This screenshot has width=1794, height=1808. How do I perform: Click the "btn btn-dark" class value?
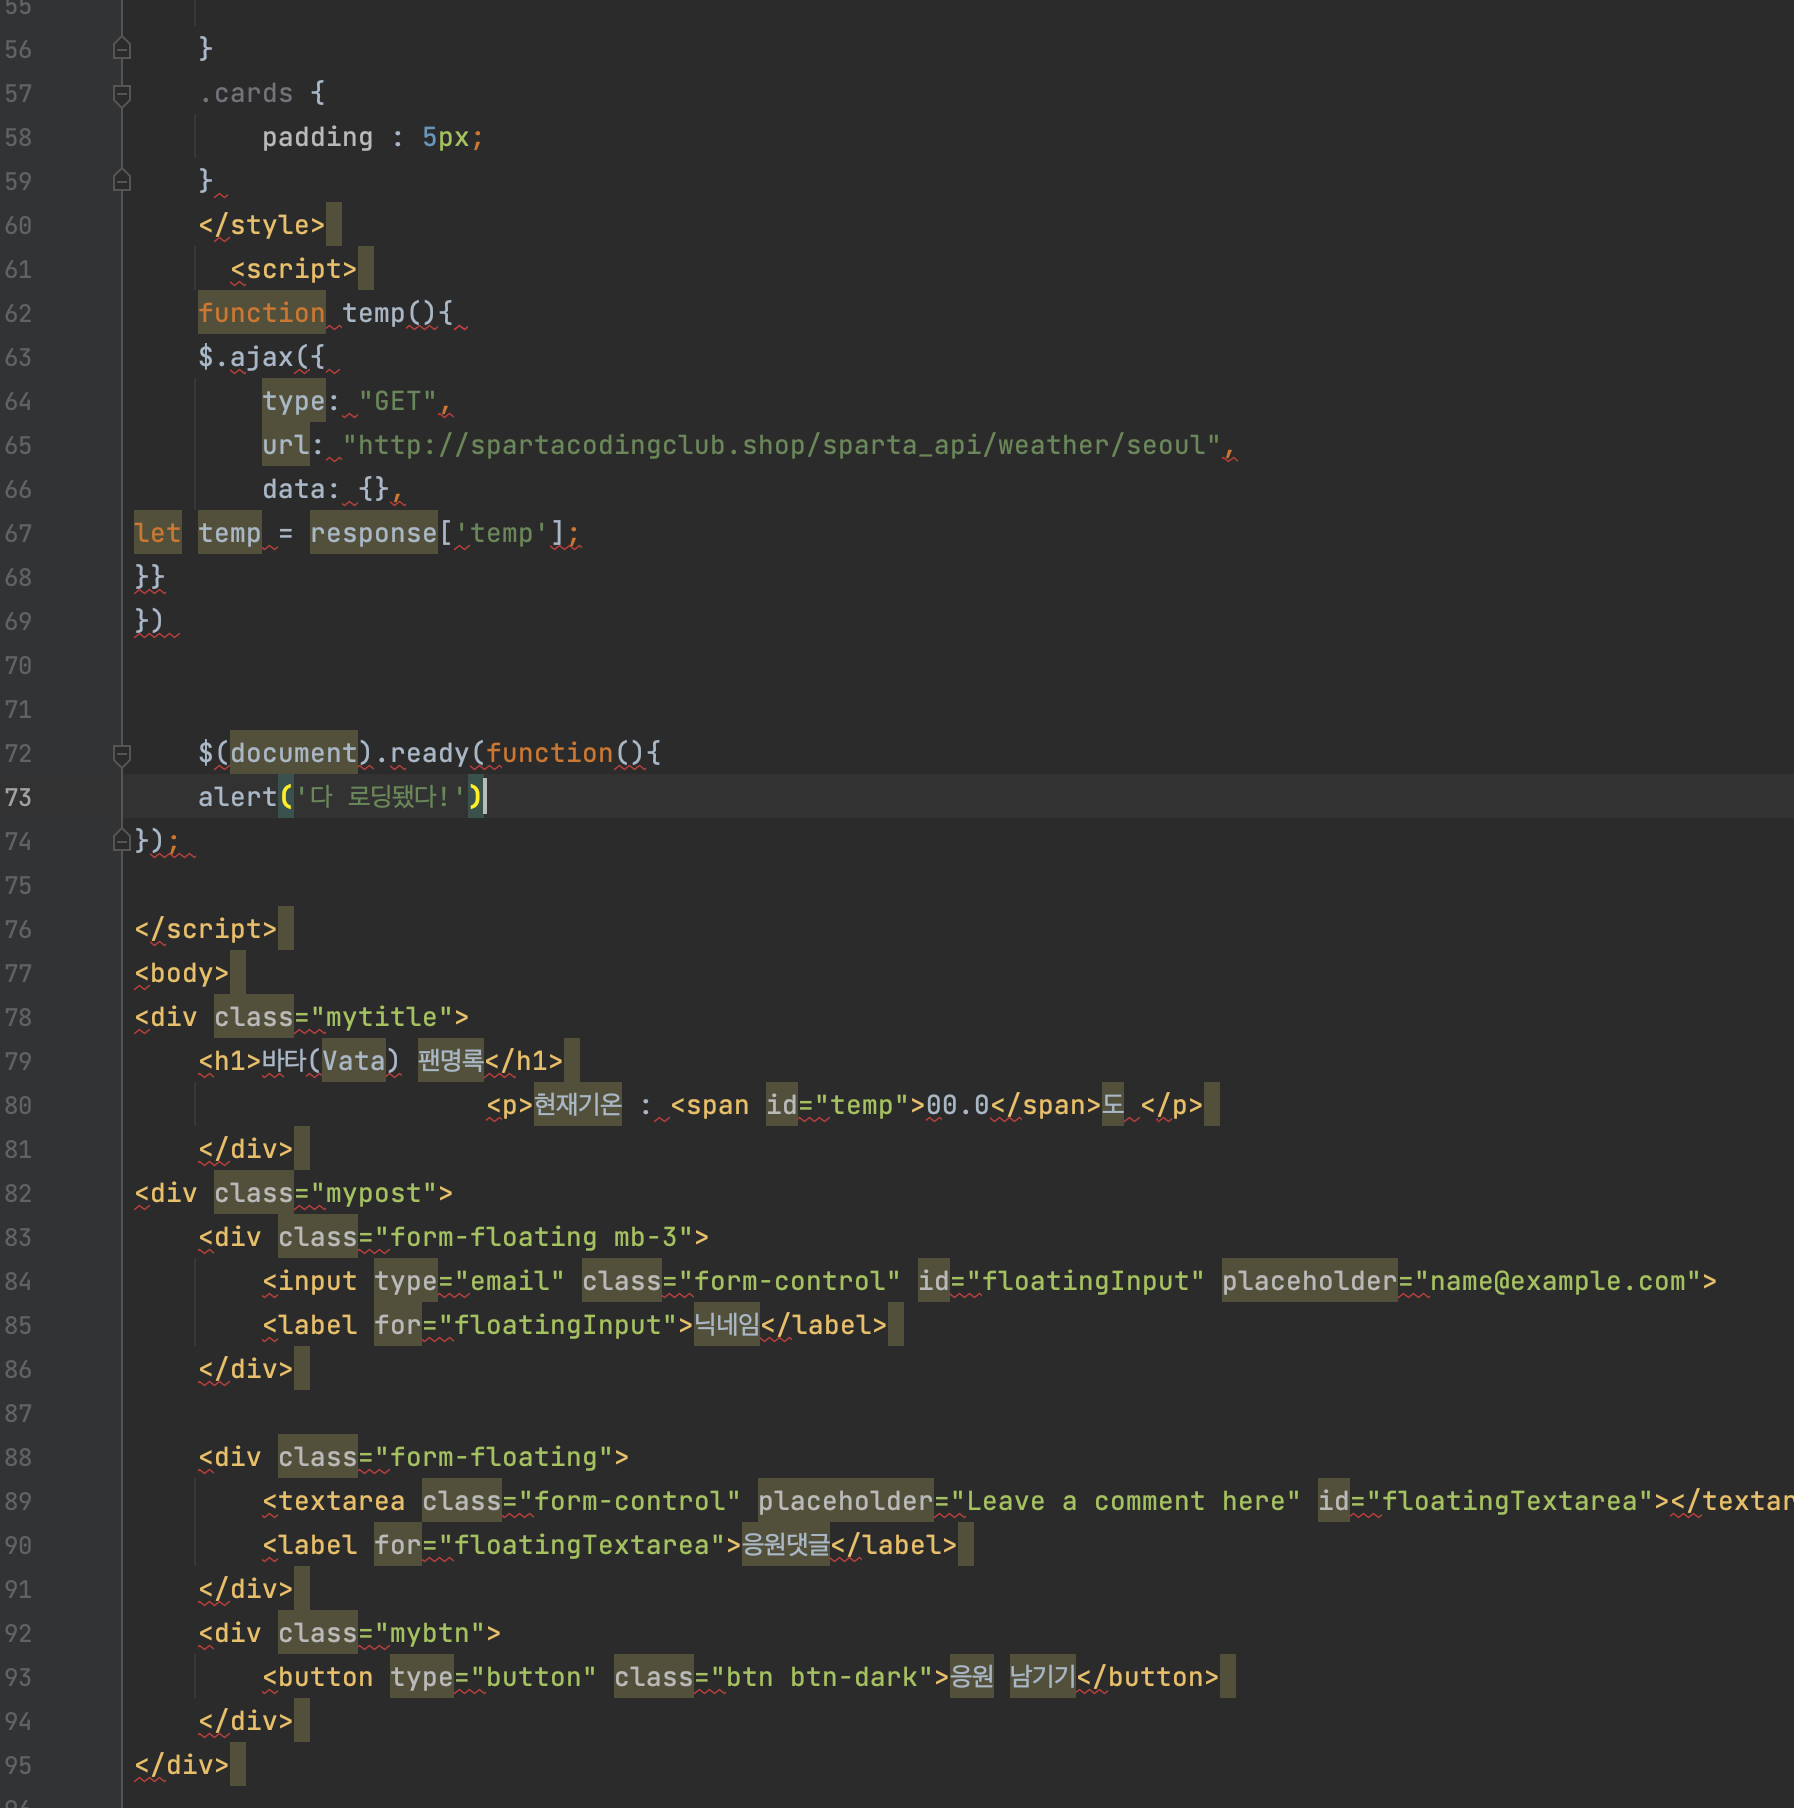click(822, 1677)
